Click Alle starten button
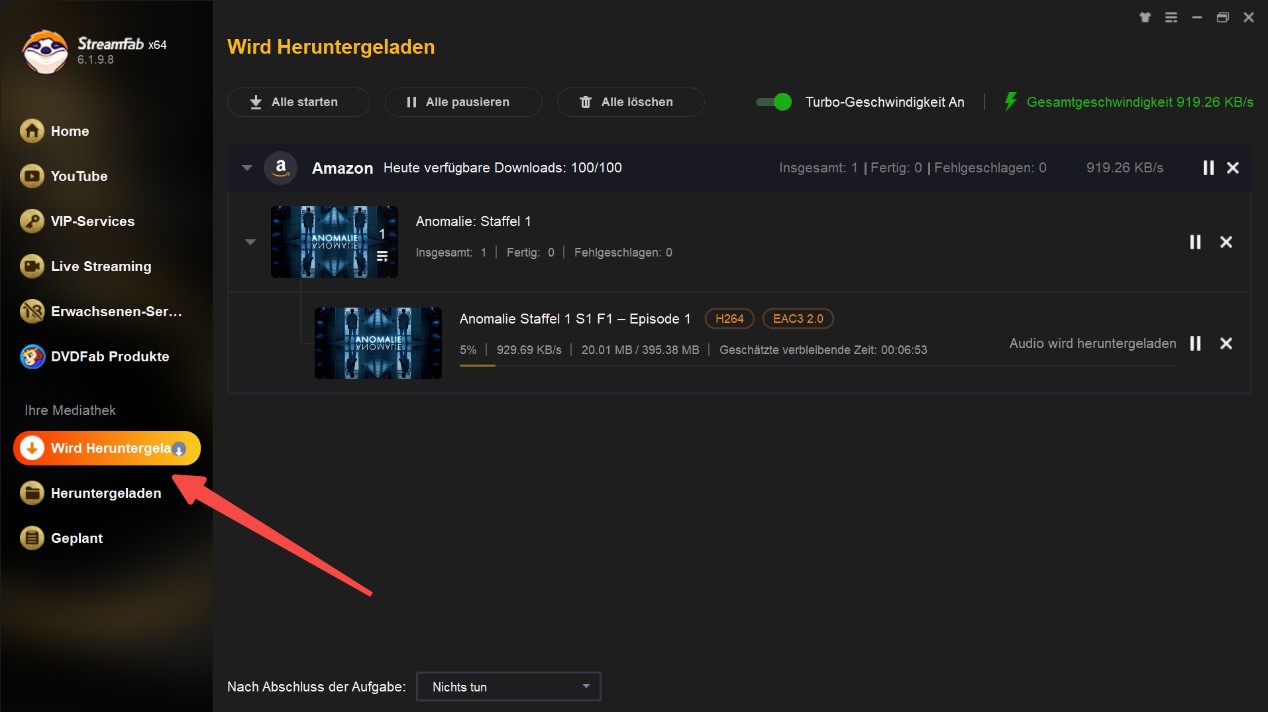The image size is (1268, 712). point(298,102)
